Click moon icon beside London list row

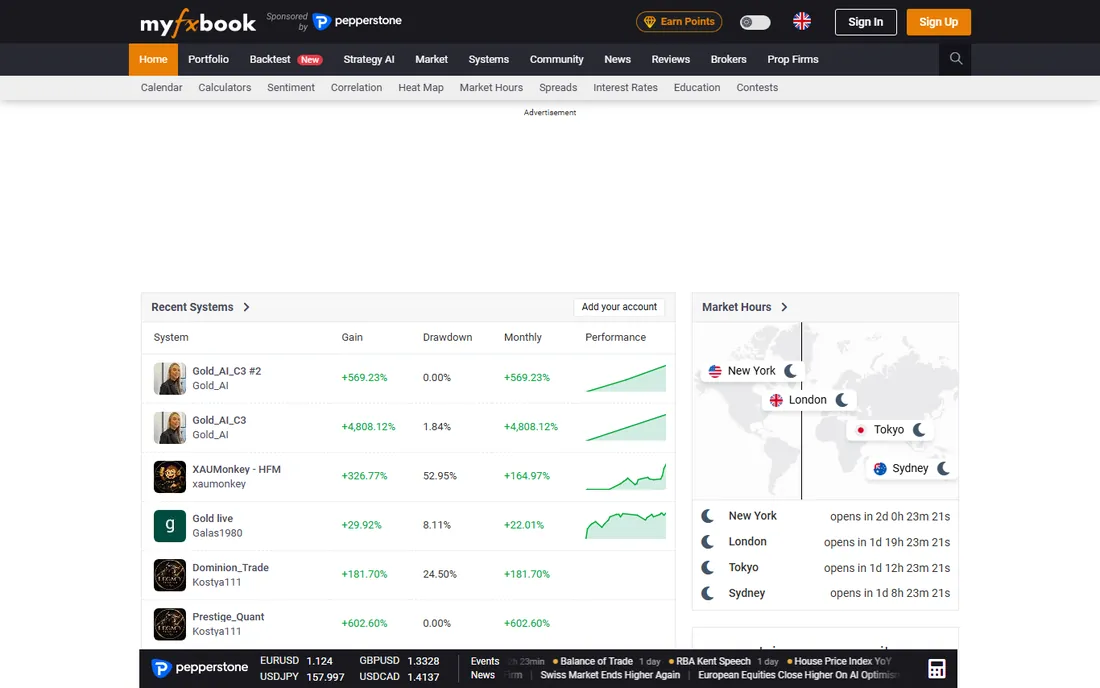(x=708, y=542)
